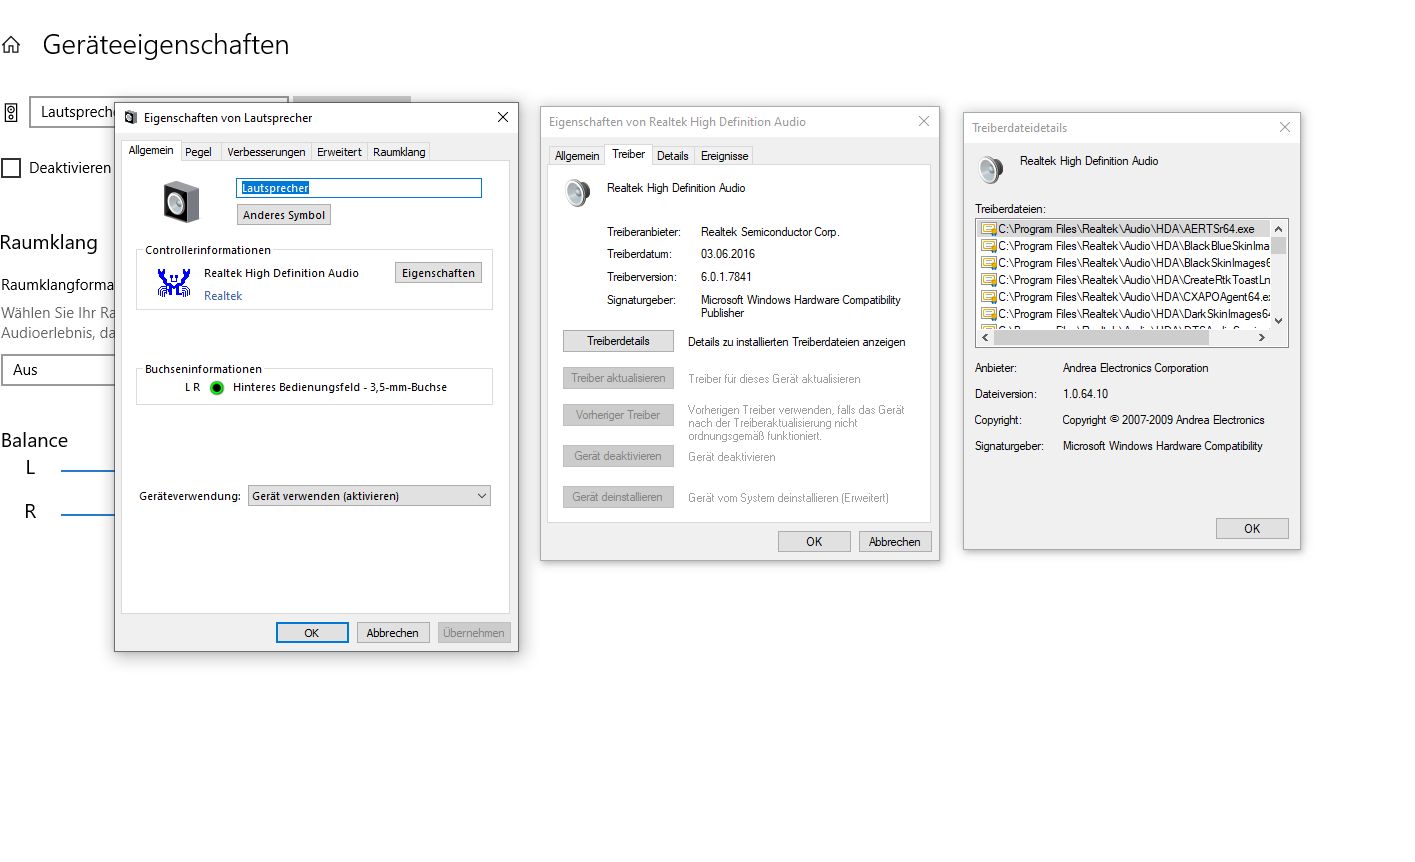Close the Realtek High Definition Audio dialog

[x=924, y=122]
